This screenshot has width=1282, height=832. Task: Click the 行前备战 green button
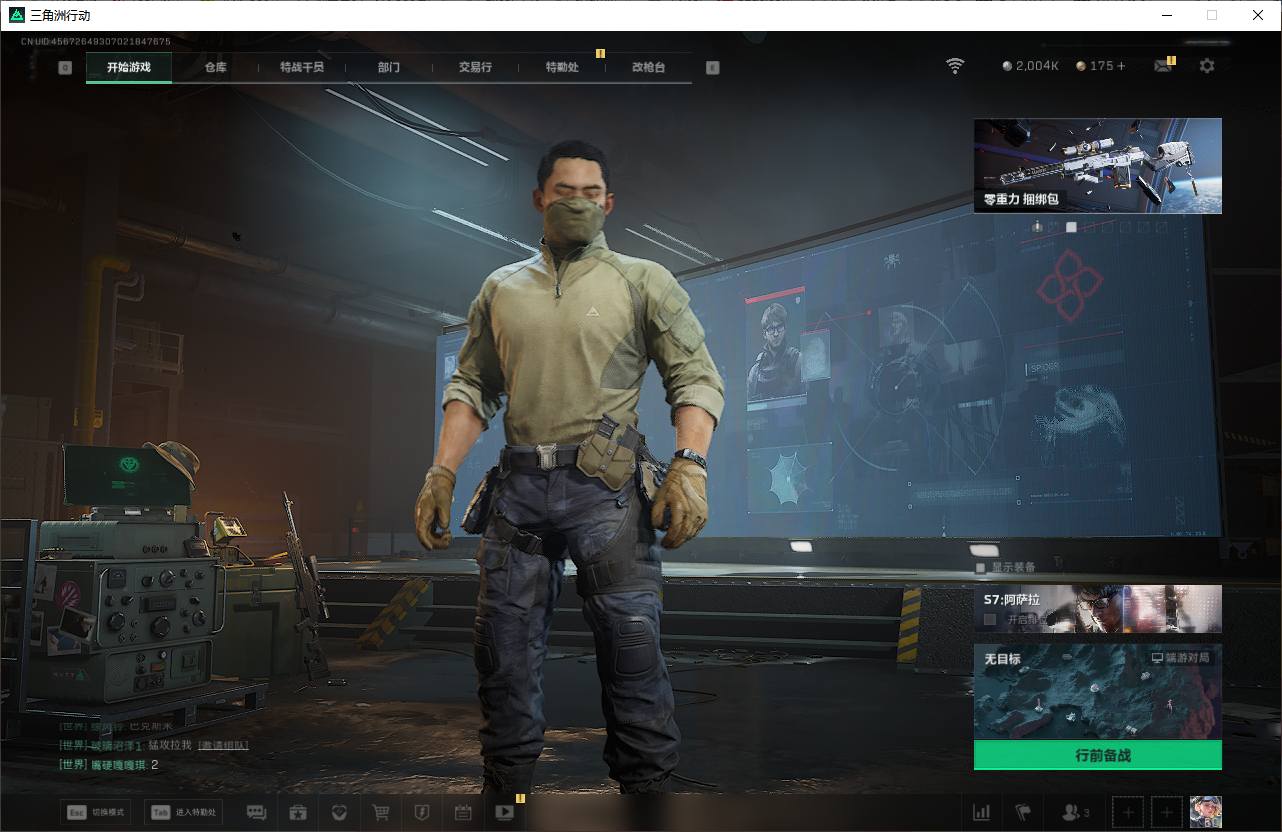(1098, 755)
